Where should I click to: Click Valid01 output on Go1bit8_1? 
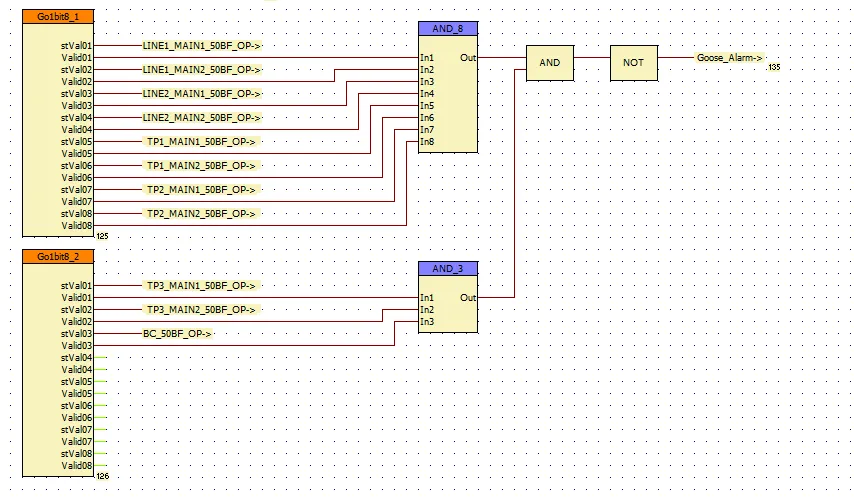(77, 58)
